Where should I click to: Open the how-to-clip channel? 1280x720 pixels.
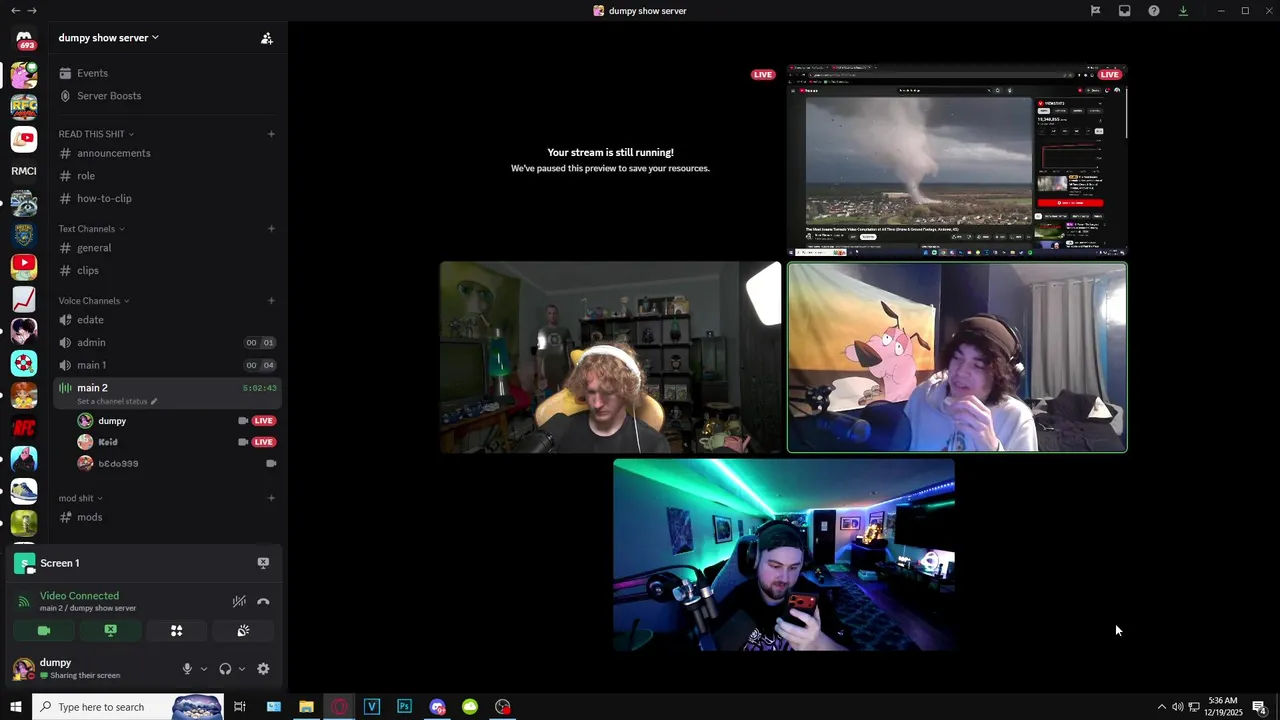(x=167, y=198)
